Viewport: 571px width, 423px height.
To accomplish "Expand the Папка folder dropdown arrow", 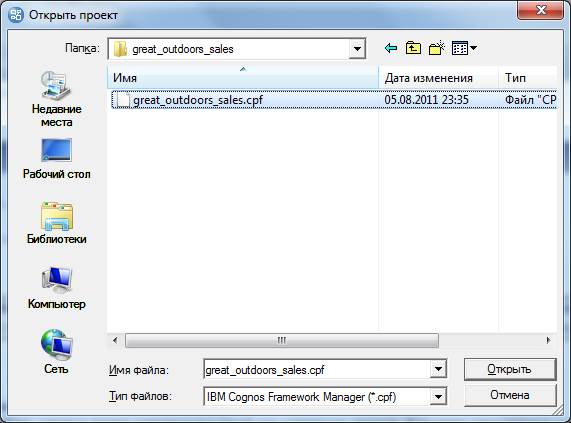I will pyautogui.click(x=357, y=49).
